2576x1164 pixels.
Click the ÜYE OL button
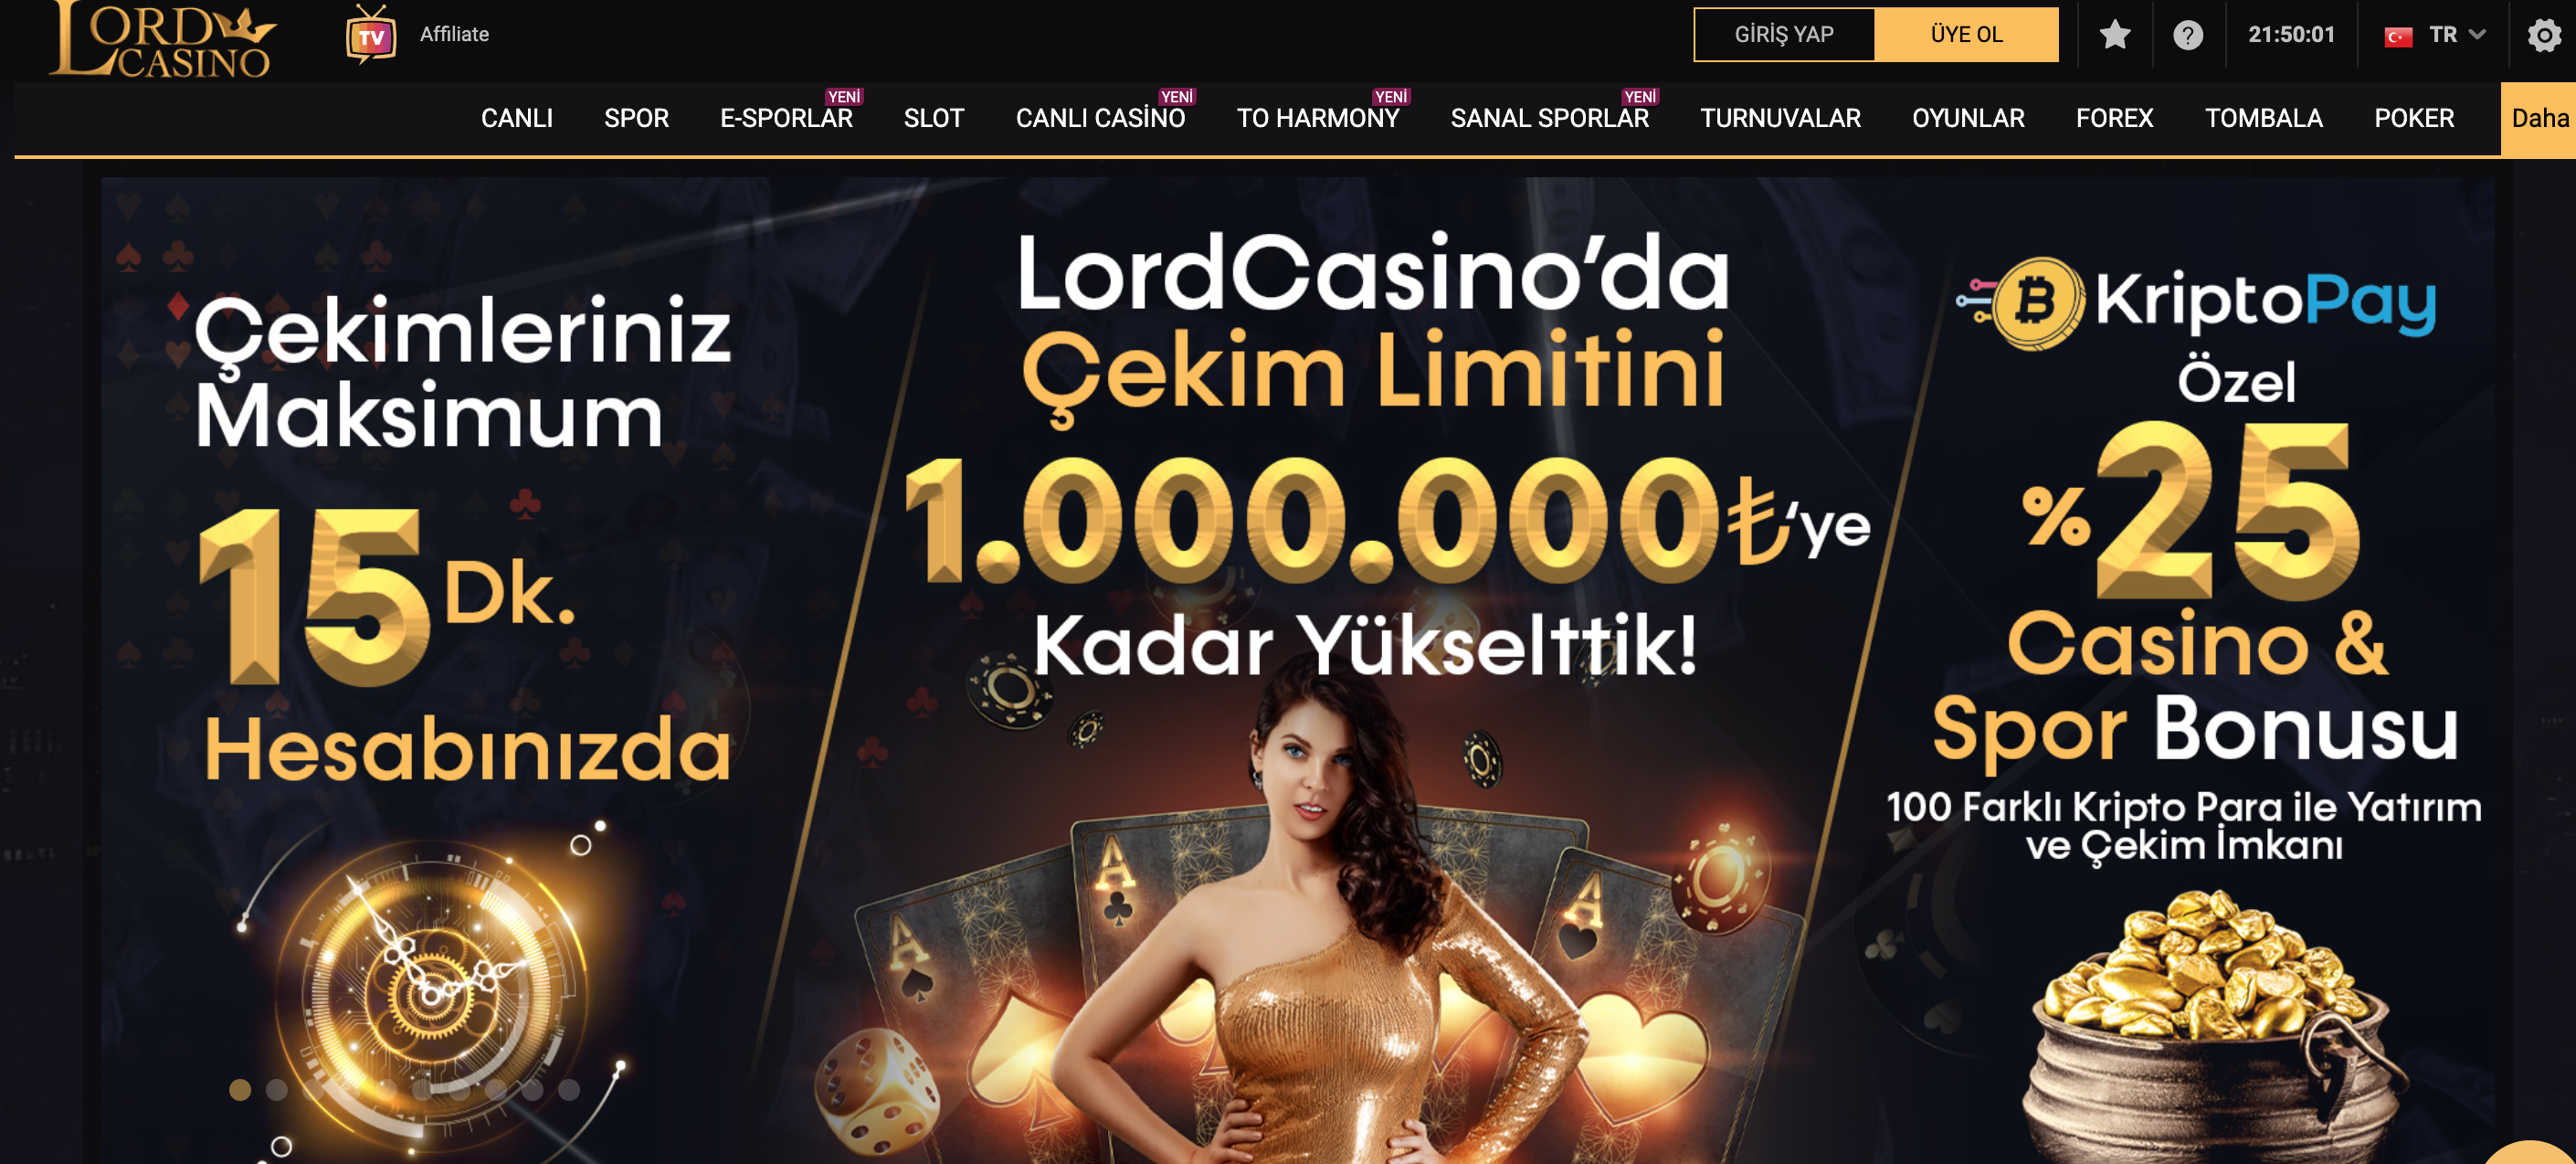coord(1966,35)
